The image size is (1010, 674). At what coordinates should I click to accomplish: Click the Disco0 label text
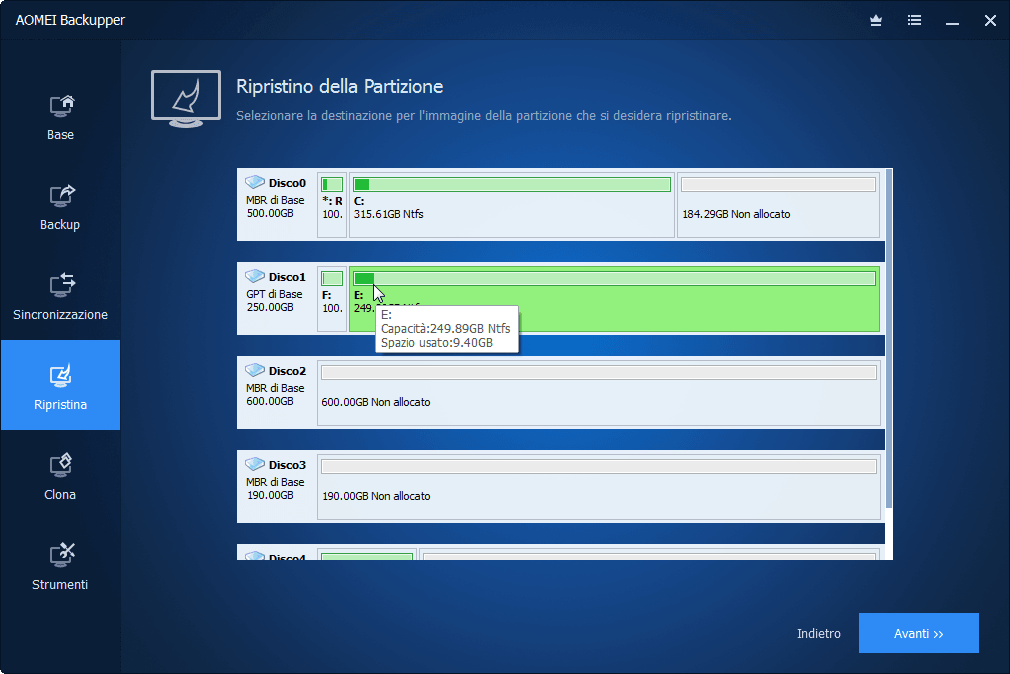point(287,183)
